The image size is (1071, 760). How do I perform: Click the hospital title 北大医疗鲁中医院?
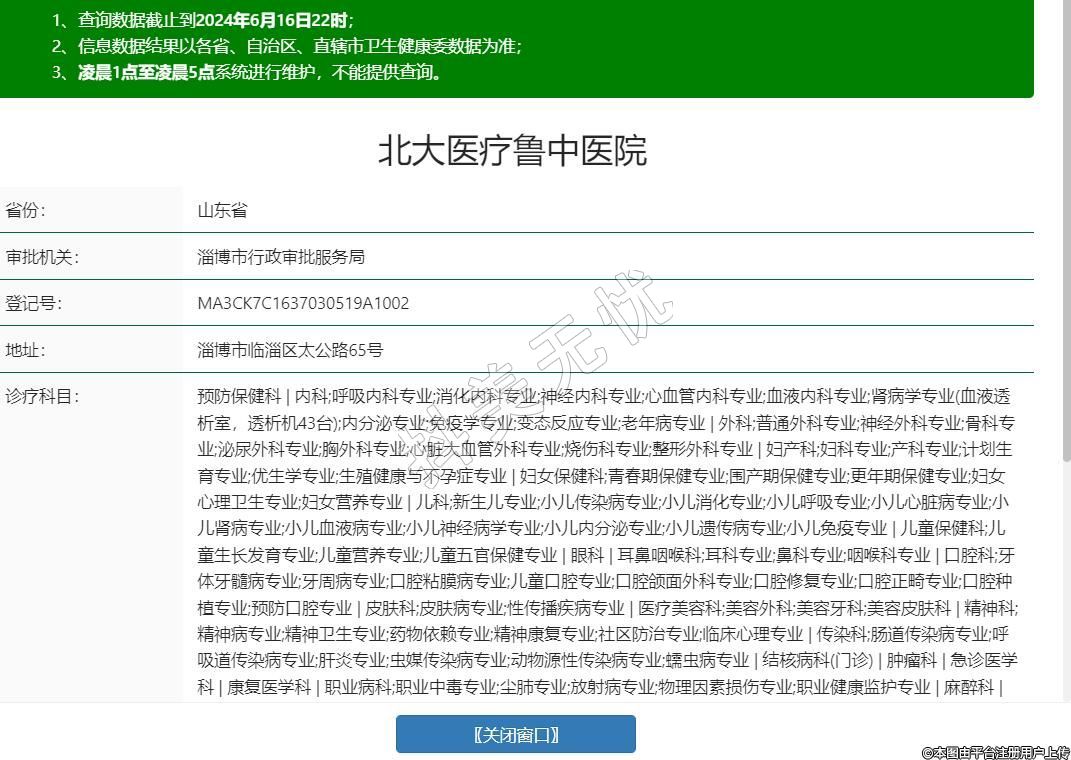pyautogui.click(x=512, y=150)
